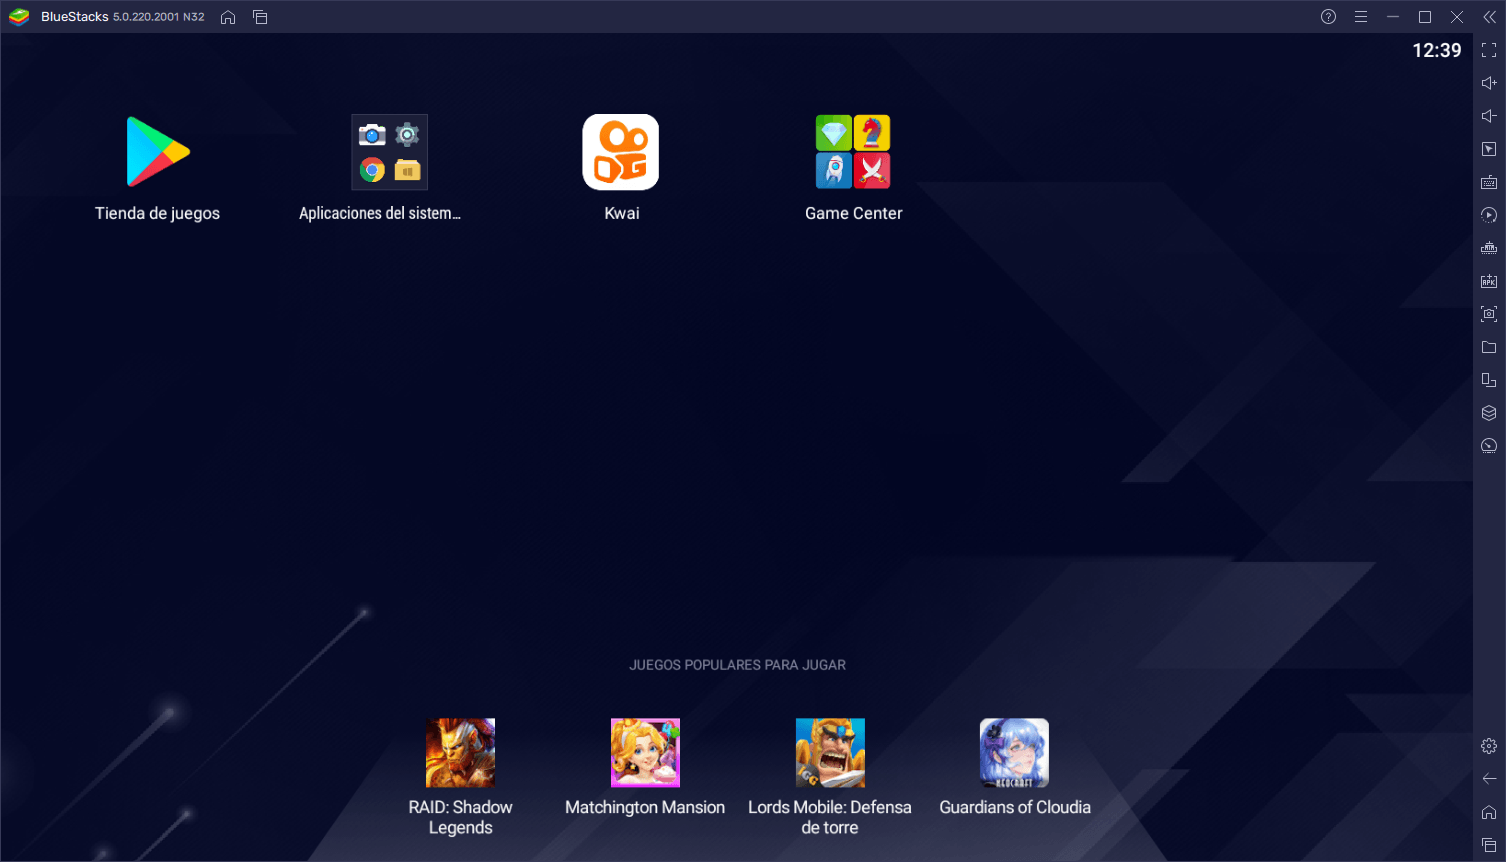Go to Android home via the sidebar
This screenshot has height=862, width=1506.
[x=1489, y=812]
